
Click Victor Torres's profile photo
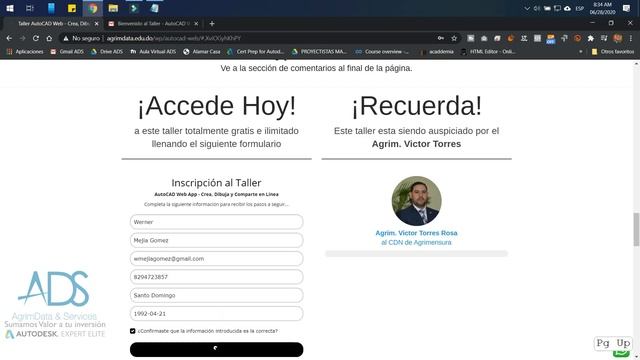pos(416,201)
